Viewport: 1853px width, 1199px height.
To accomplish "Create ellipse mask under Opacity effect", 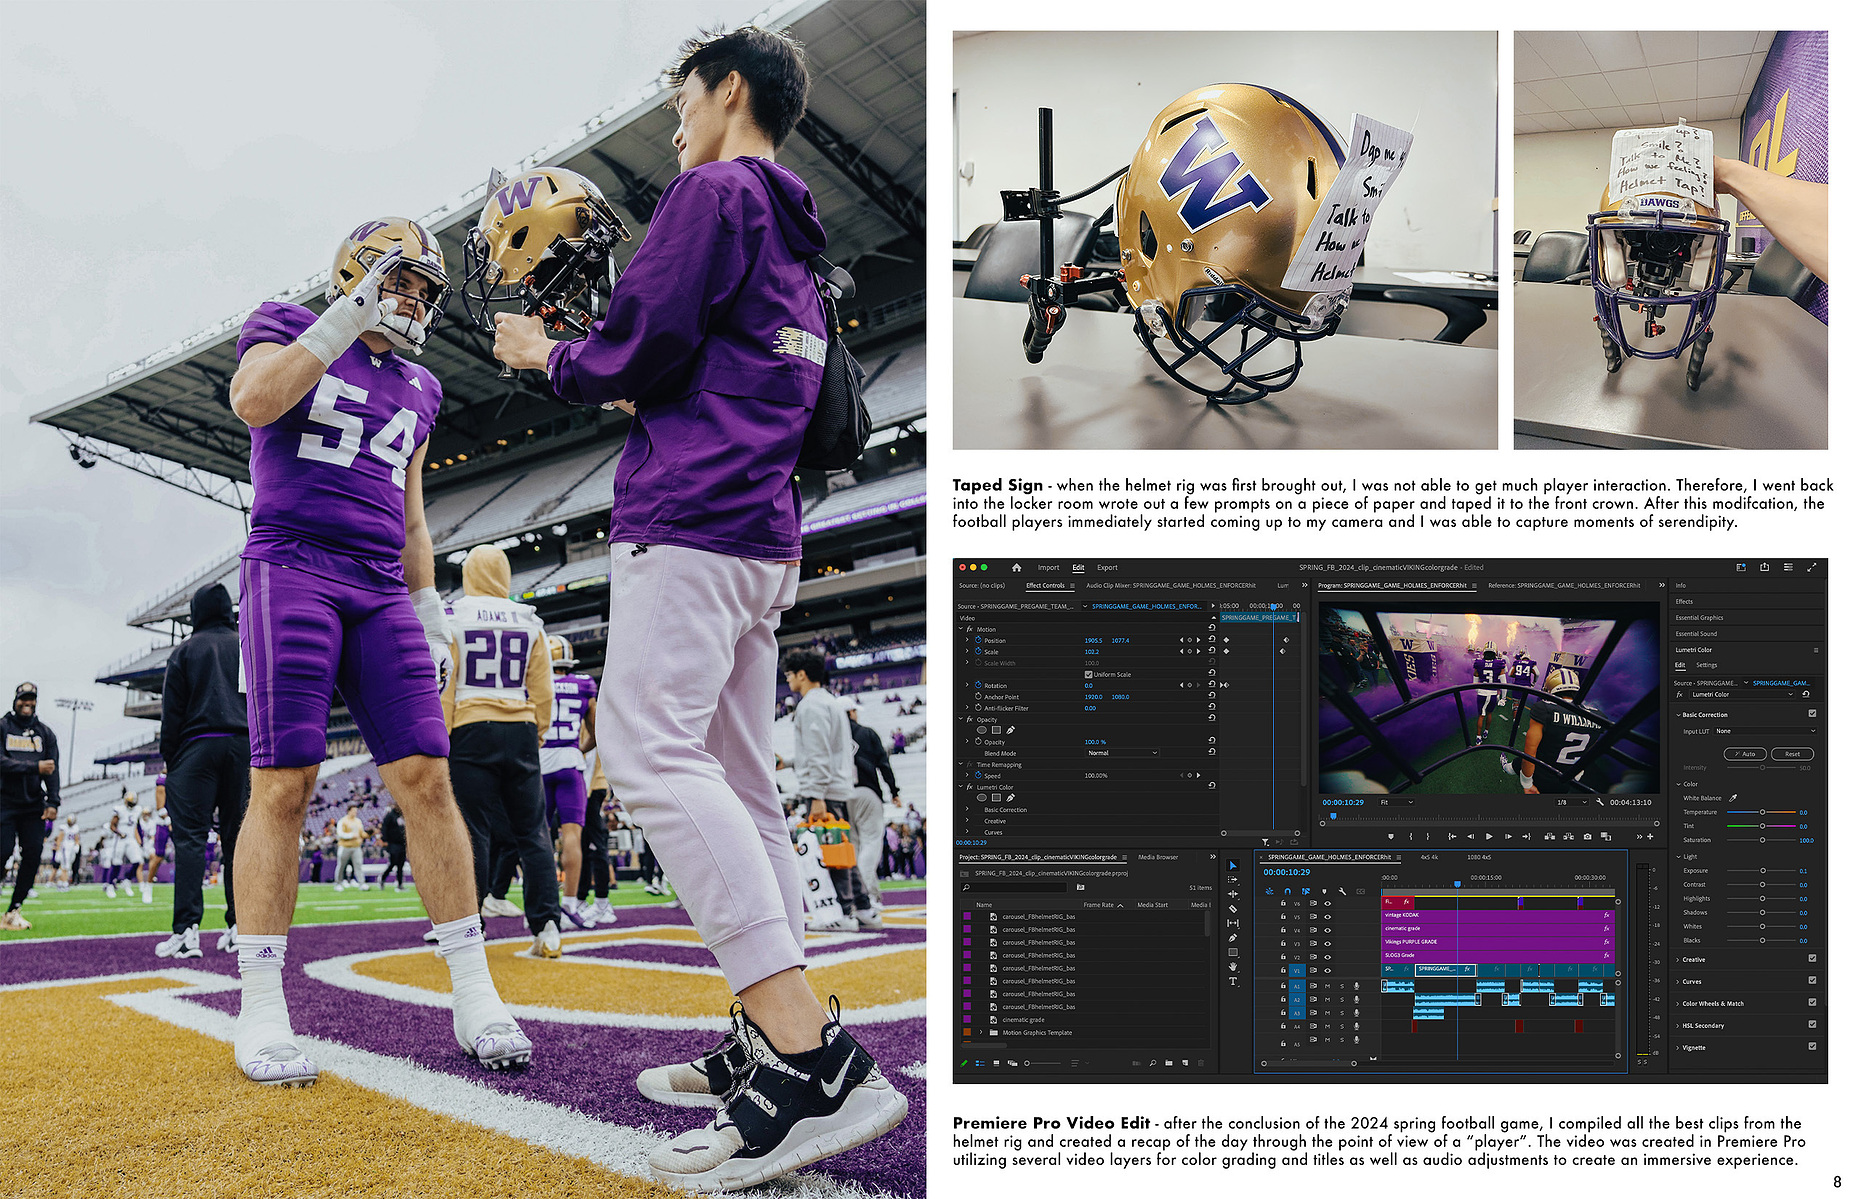I will click(x=982, y=730).
